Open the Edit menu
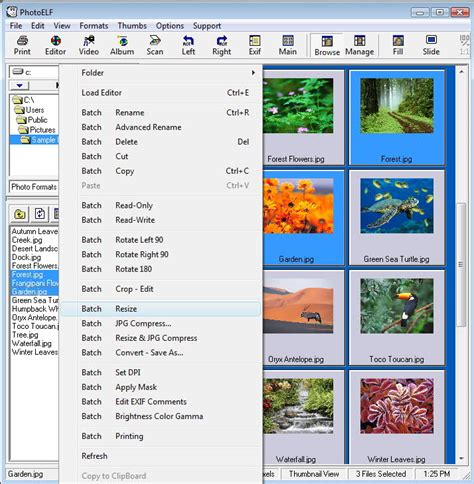The width and height of the screenshot is (474, 484). [x=38, y=26]
